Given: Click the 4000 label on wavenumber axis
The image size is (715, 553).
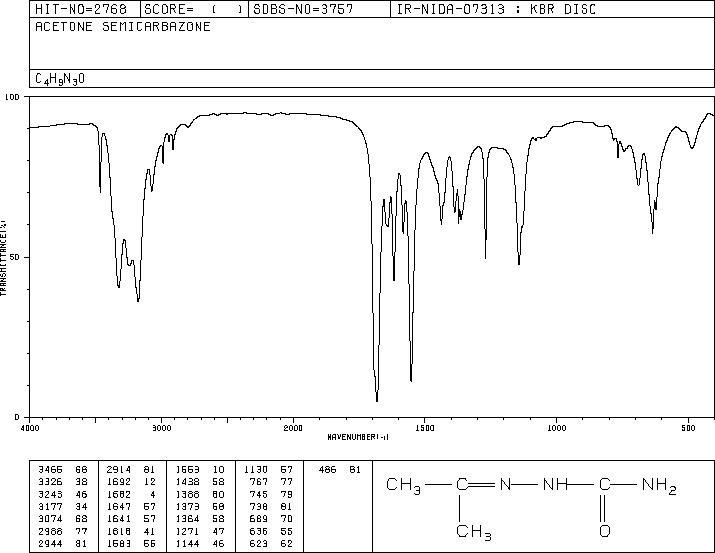Looking at the screenshot, I should point(29,428).
